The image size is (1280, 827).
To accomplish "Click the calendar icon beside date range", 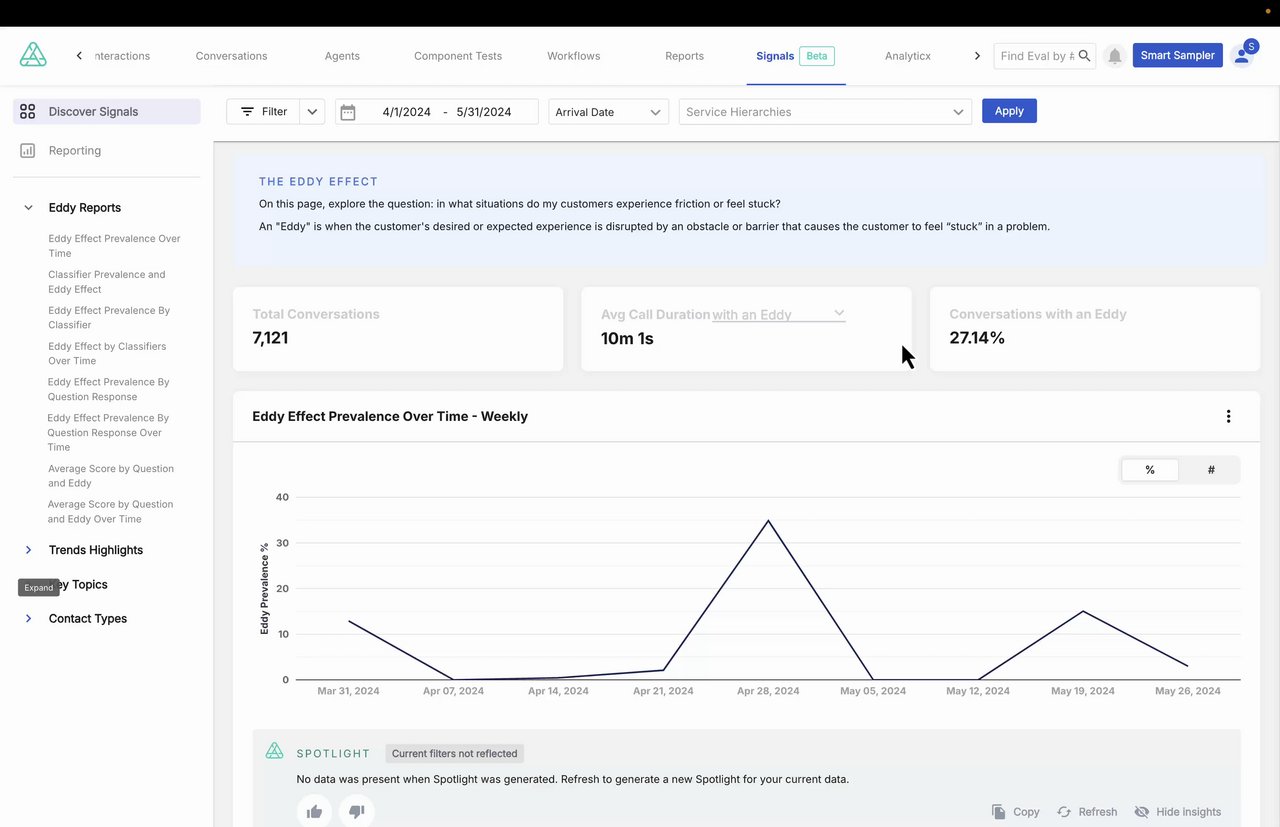I will [x=348, y=112].
